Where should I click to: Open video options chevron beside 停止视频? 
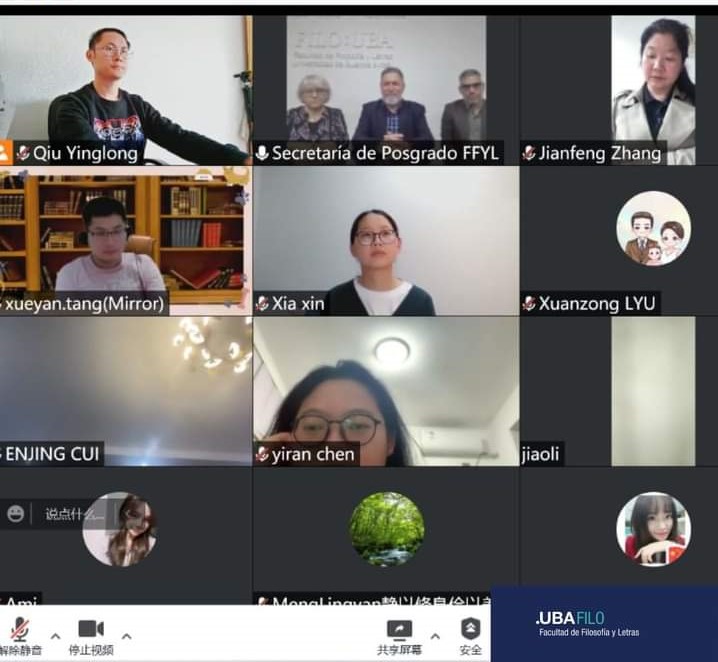[x=127, y=636]
